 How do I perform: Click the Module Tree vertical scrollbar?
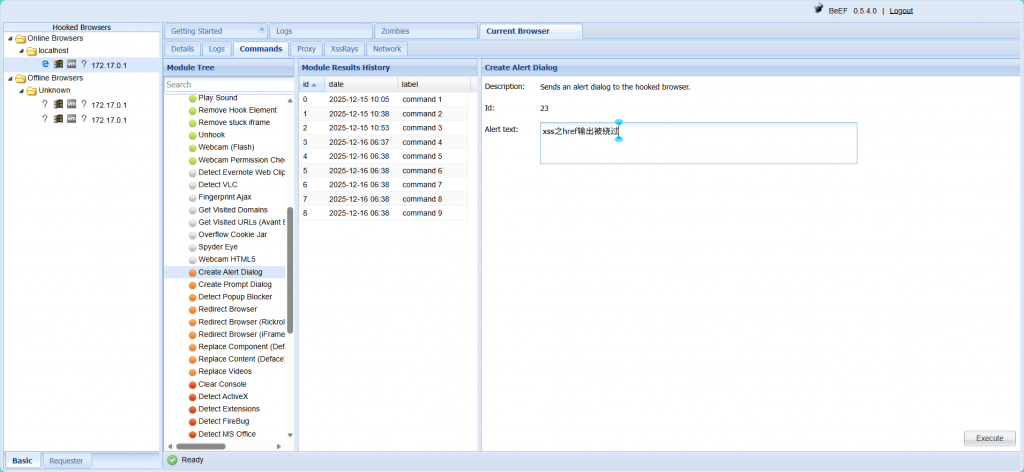(291, 270)
